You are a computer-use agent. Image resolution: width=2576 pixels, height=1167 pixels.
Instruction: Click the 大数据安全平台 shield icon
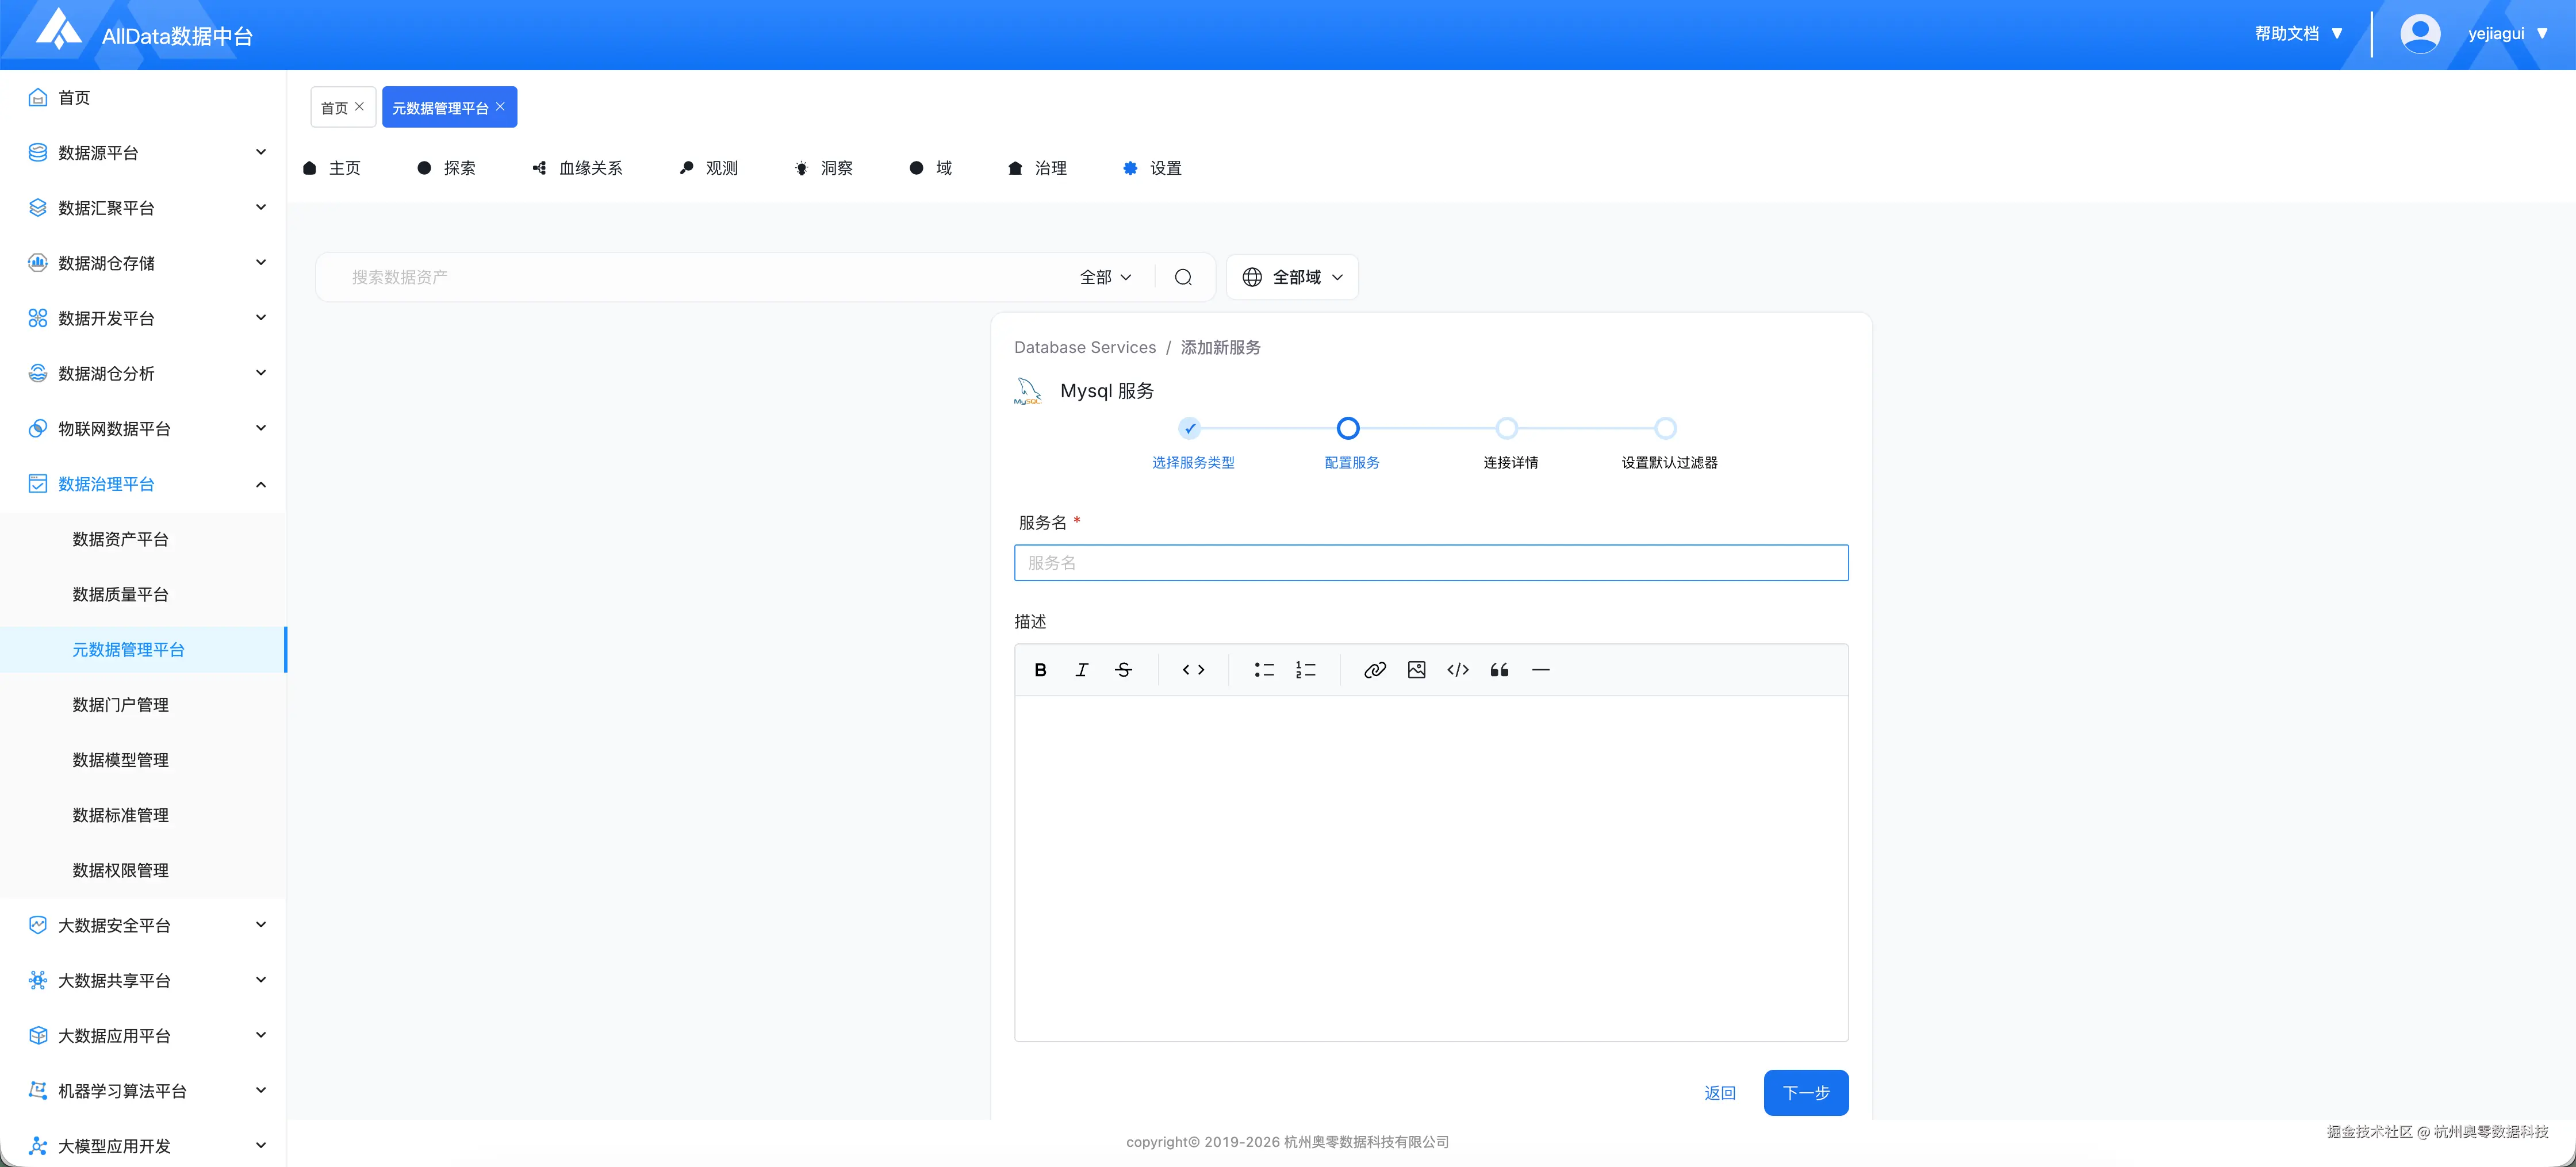tap(38, 925)
